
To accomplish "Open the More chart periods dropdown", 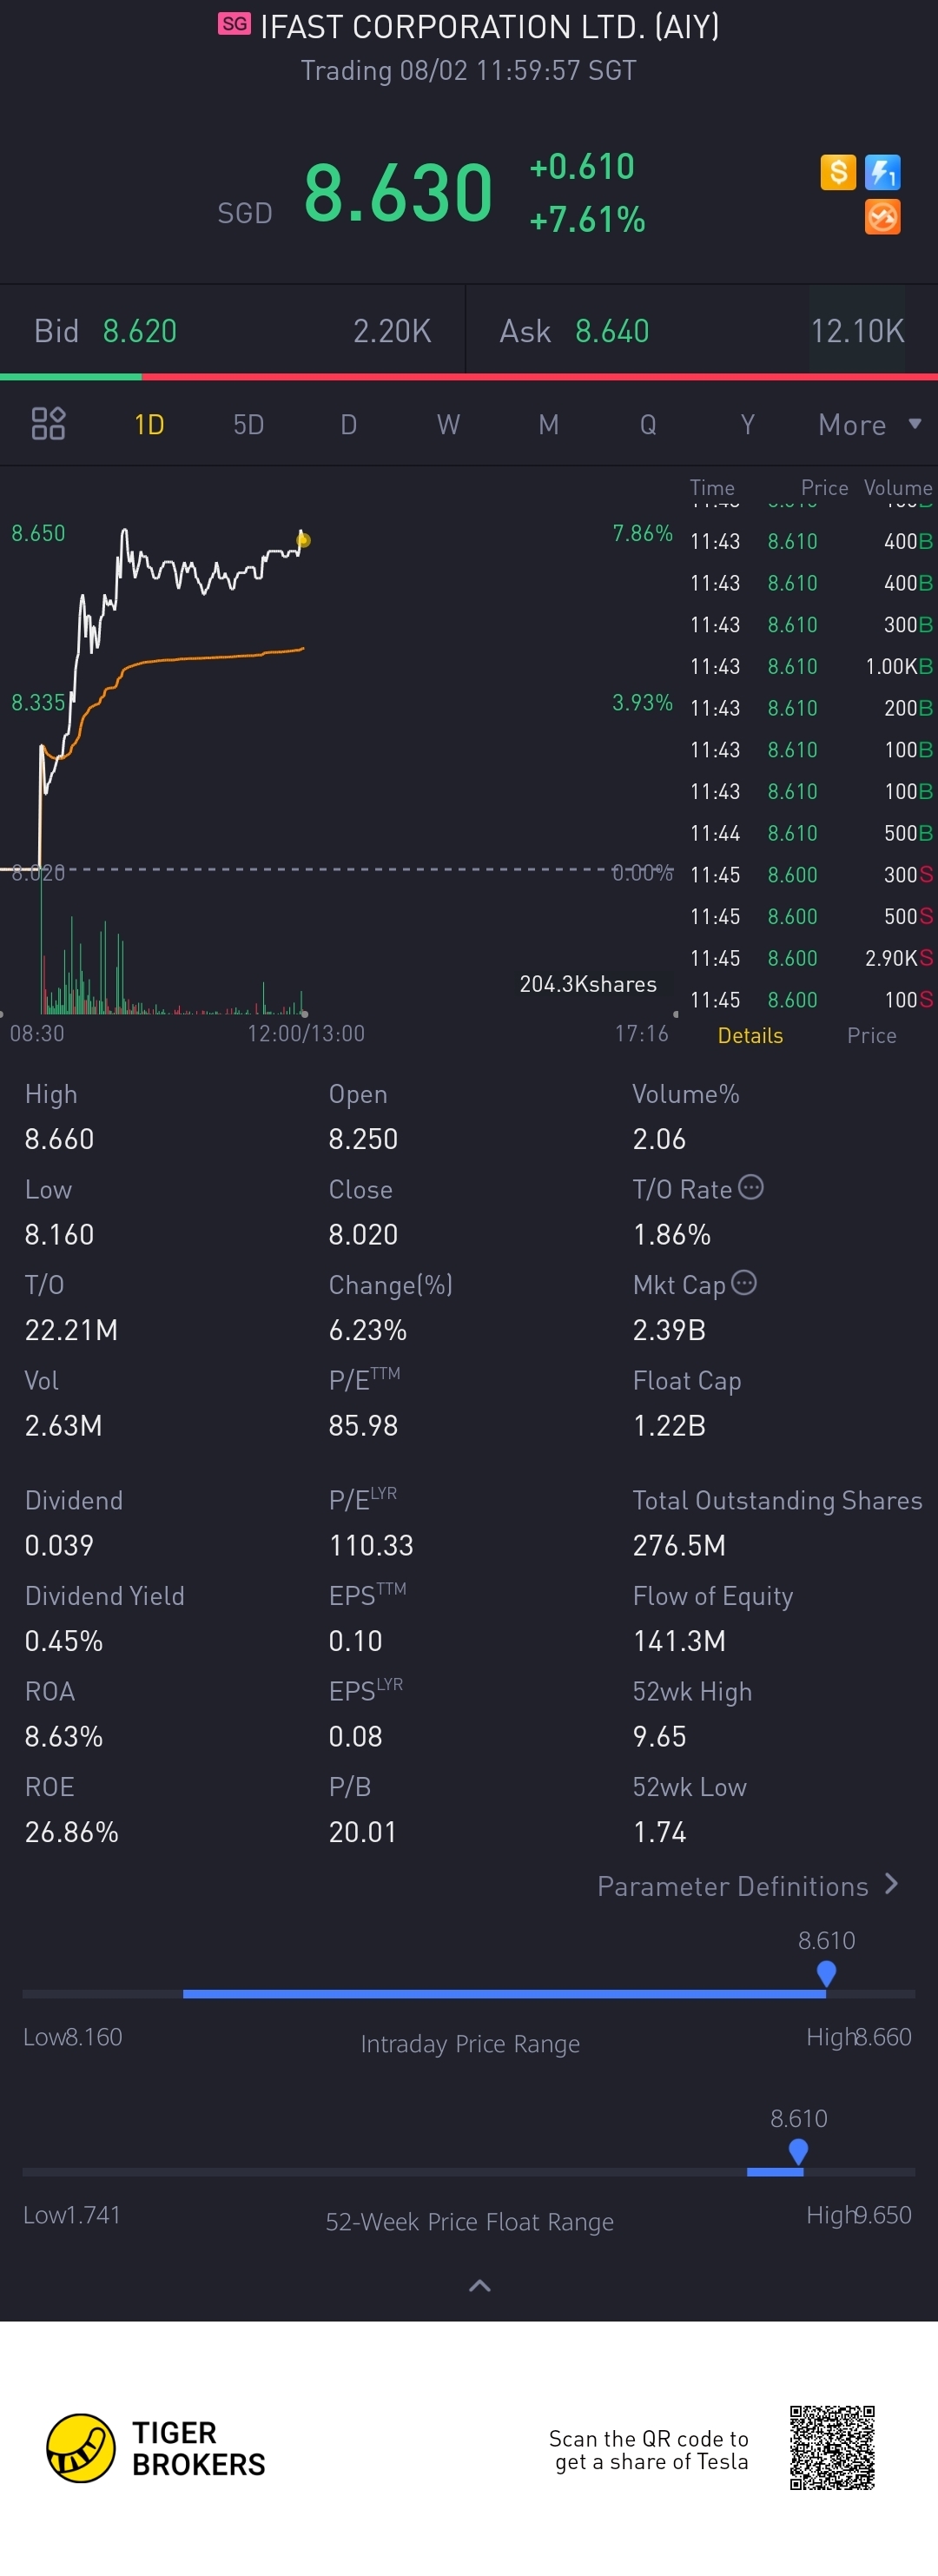I will pyautogui.click(x=869, y=424).
